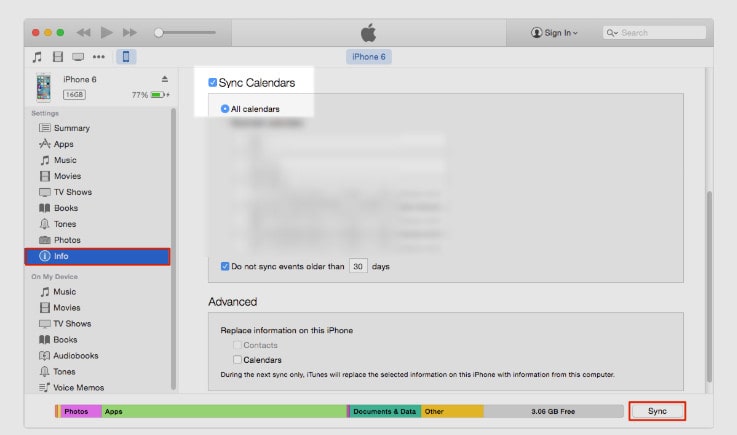
Task: Click the Apps segment of storage bar
Action: coord(224,411)
